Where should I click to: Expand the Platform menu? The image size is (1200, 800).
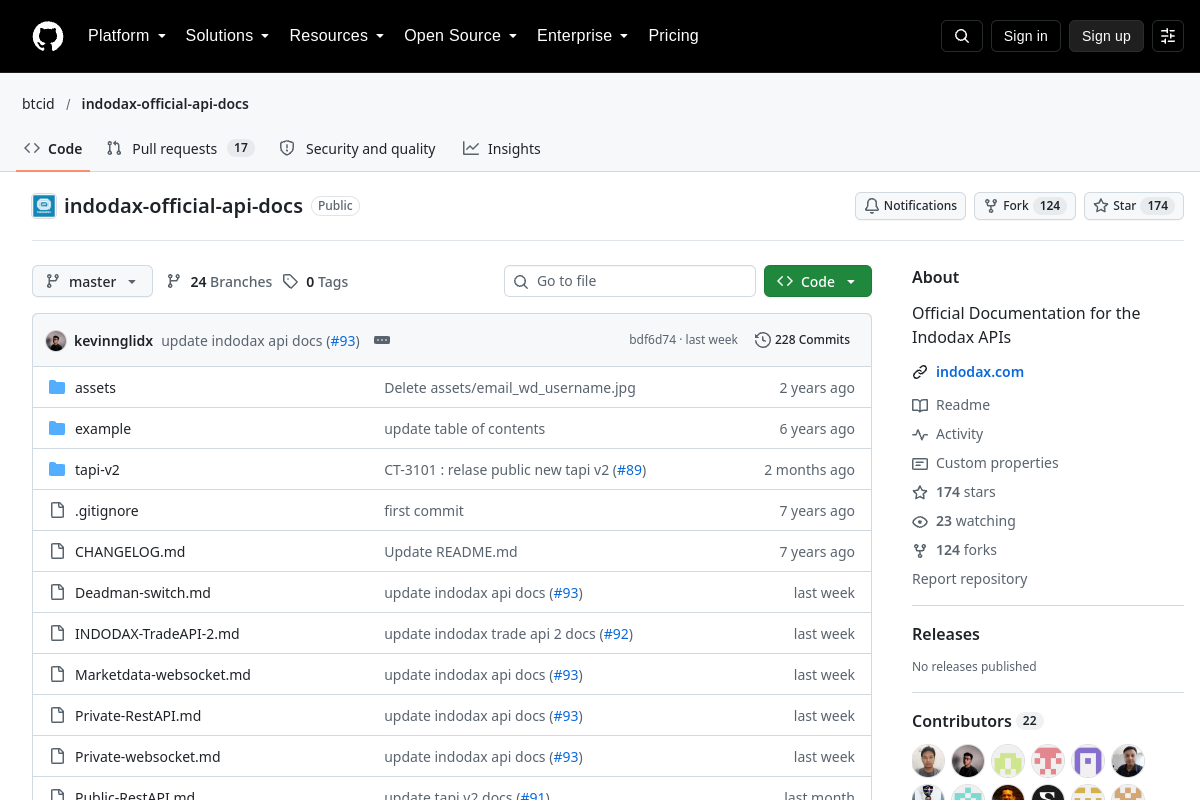tap(127, 36)
